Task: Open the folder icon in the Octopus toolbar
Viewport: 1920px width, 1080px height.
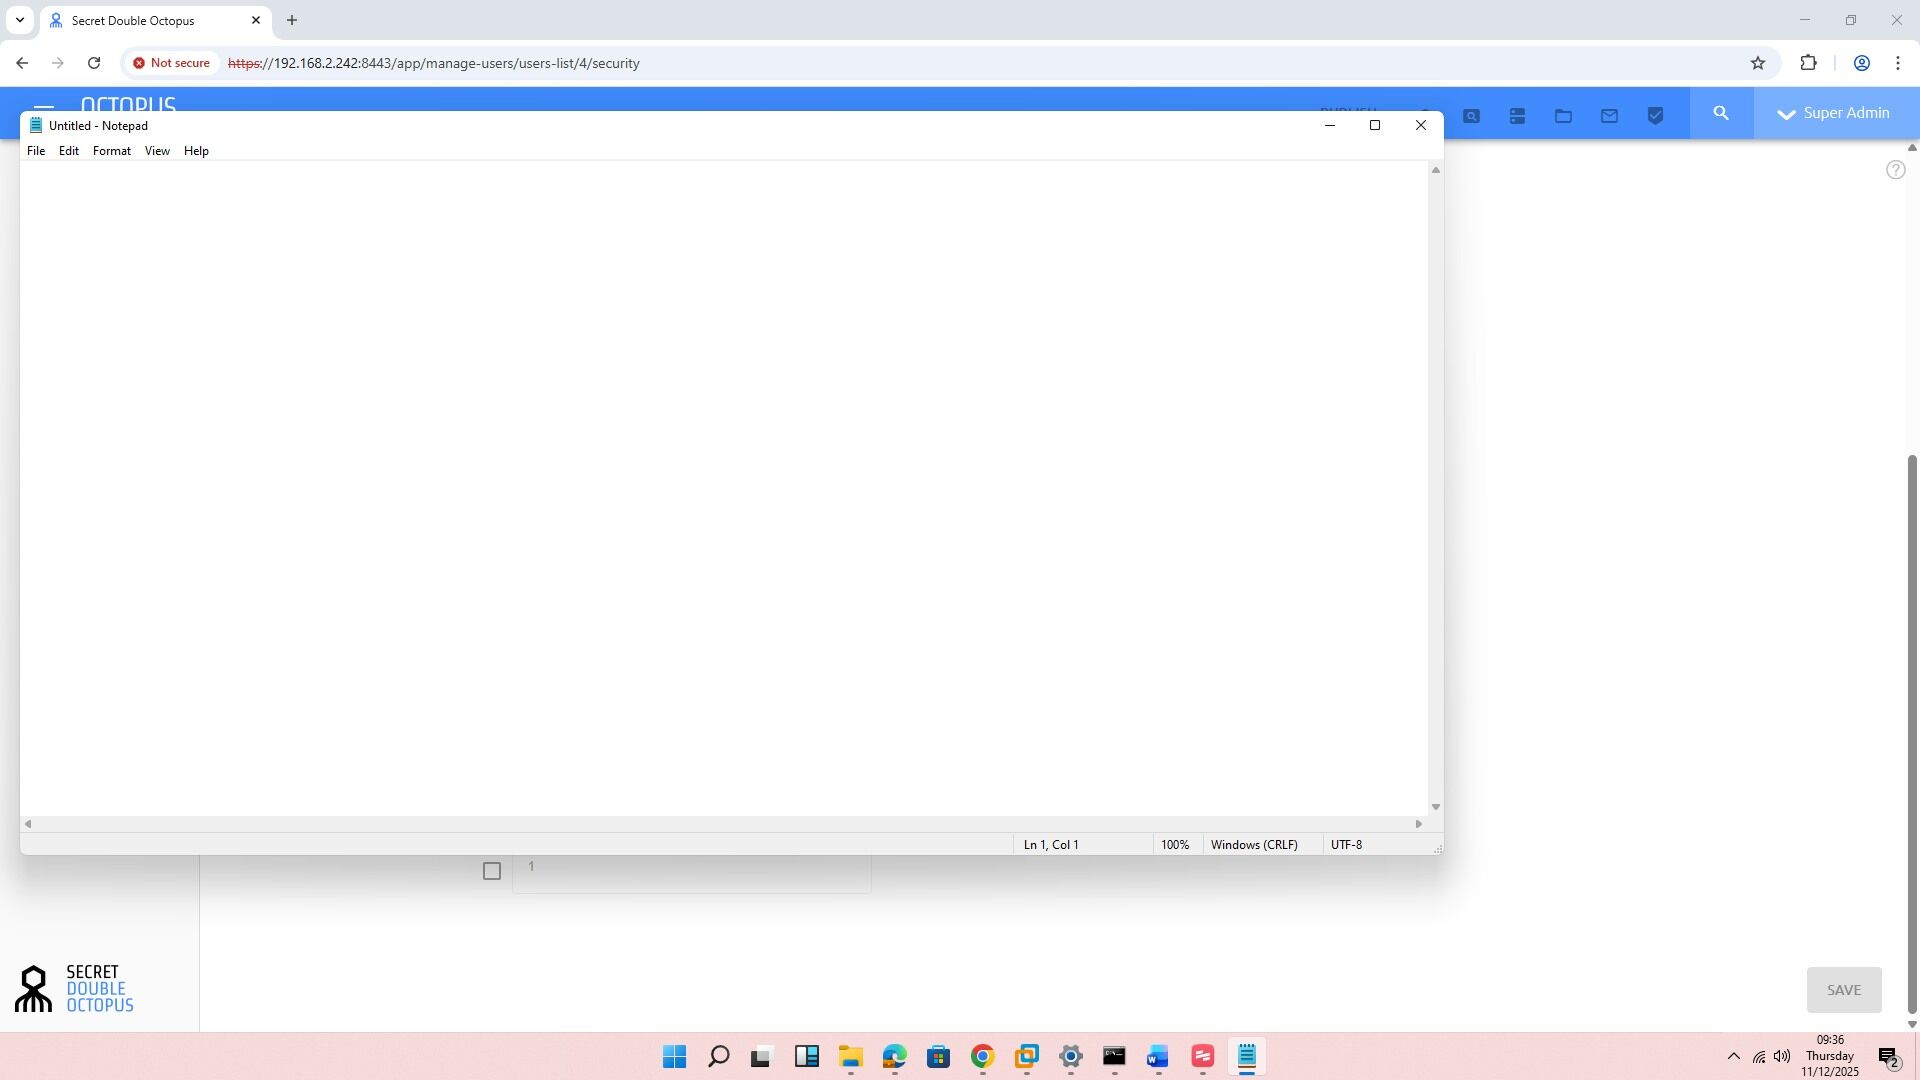Action: (1562, 113)
